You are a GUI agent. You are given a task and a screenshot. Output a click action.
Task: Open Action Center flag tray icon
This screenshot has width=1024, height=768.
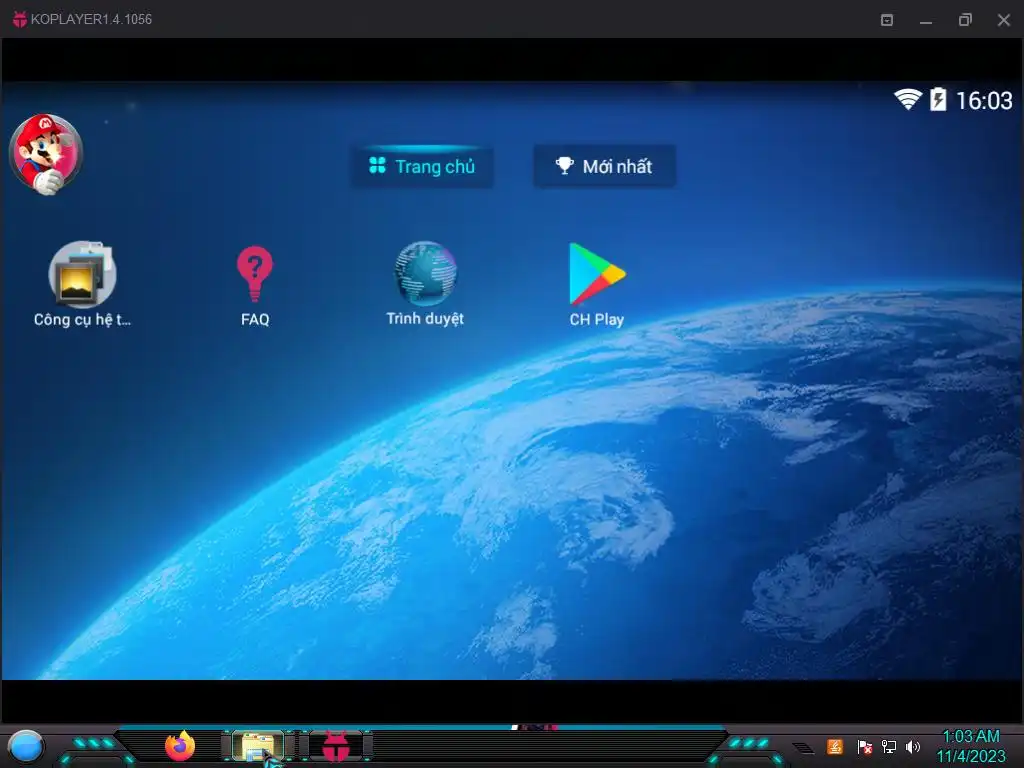[864, 746]
